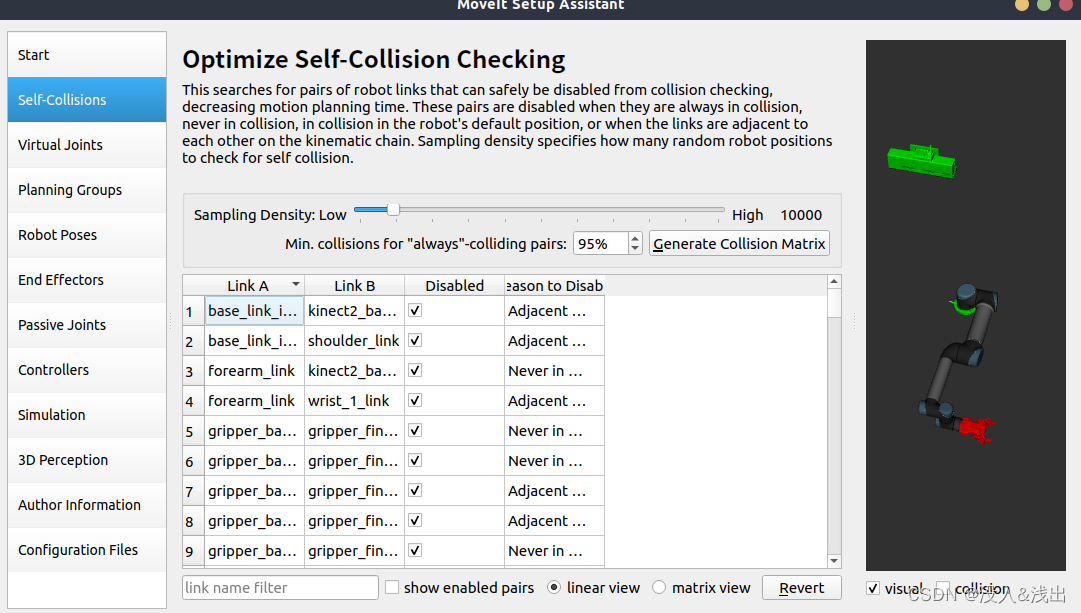Click the green kinect model in viewer
The height and width of the screenshot is (613, 1081).
point(922,160)
